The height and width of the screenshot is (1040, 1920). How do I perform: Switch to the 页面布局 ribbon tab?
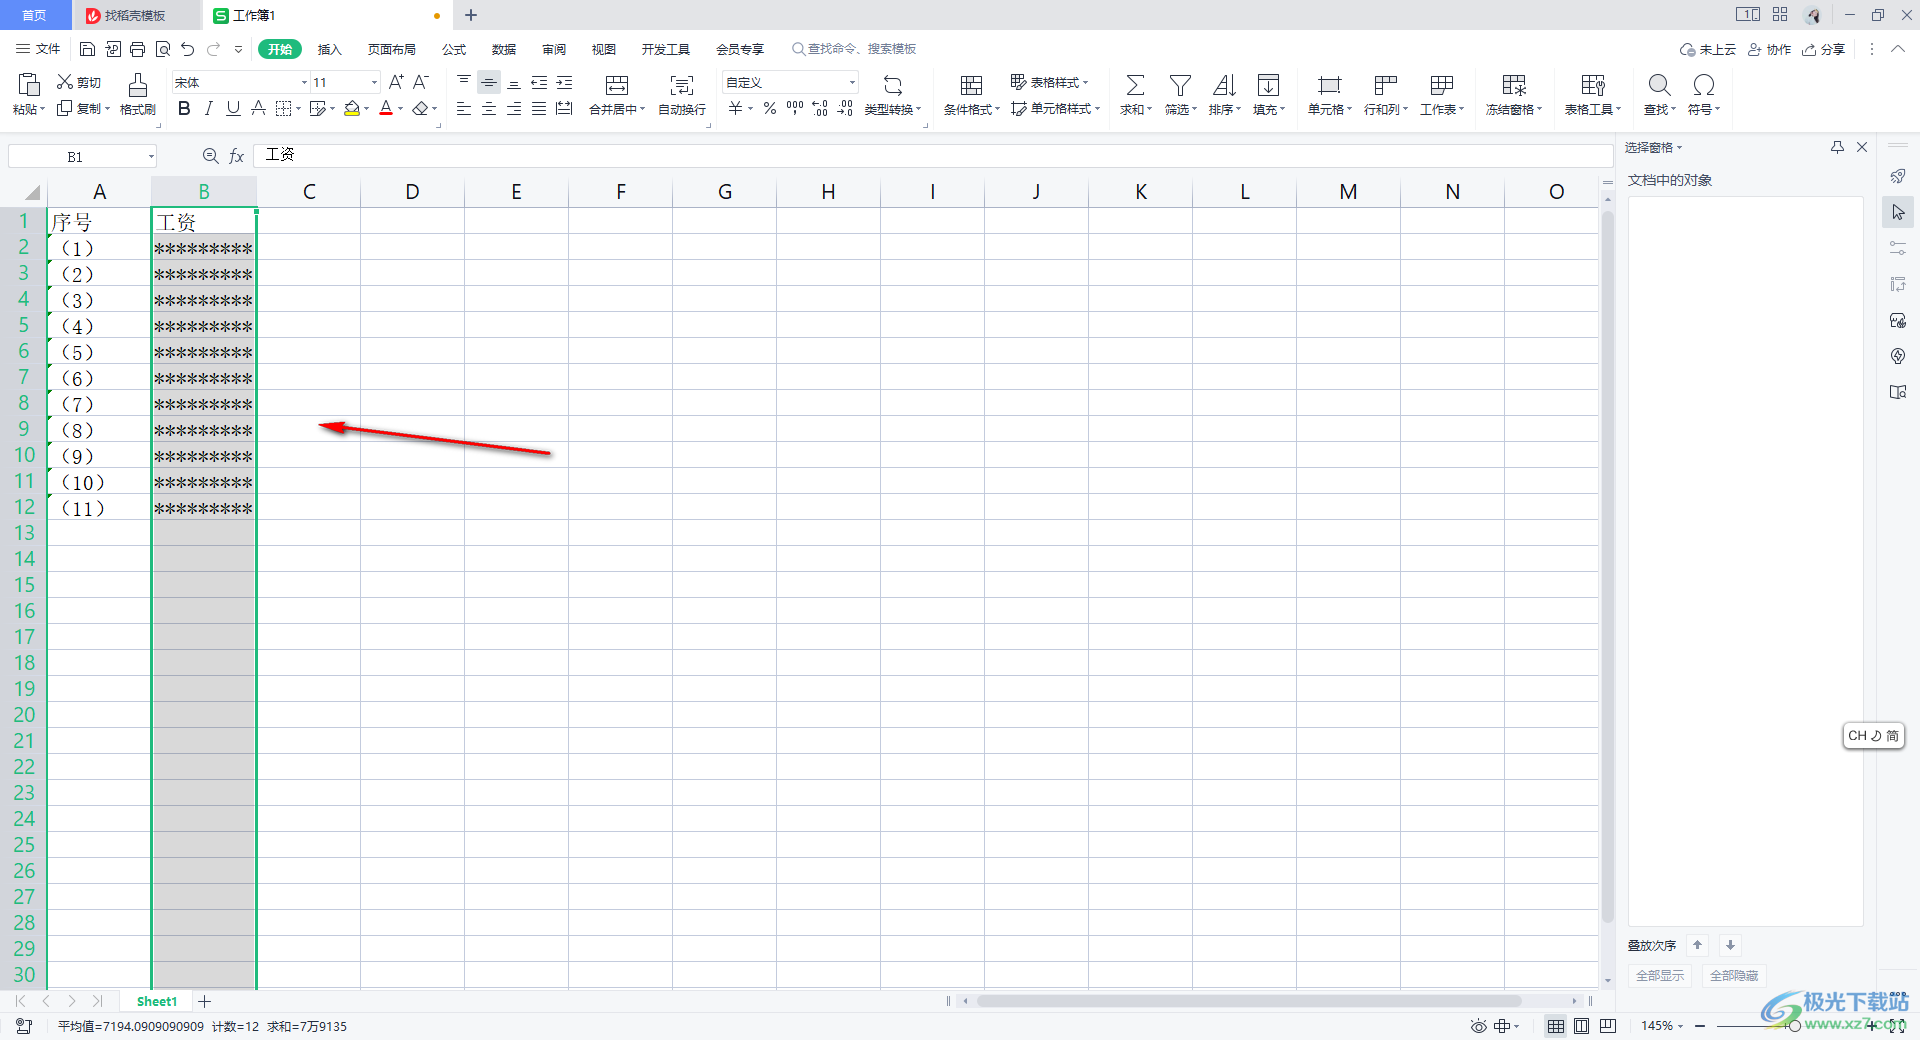coord(391,49)
